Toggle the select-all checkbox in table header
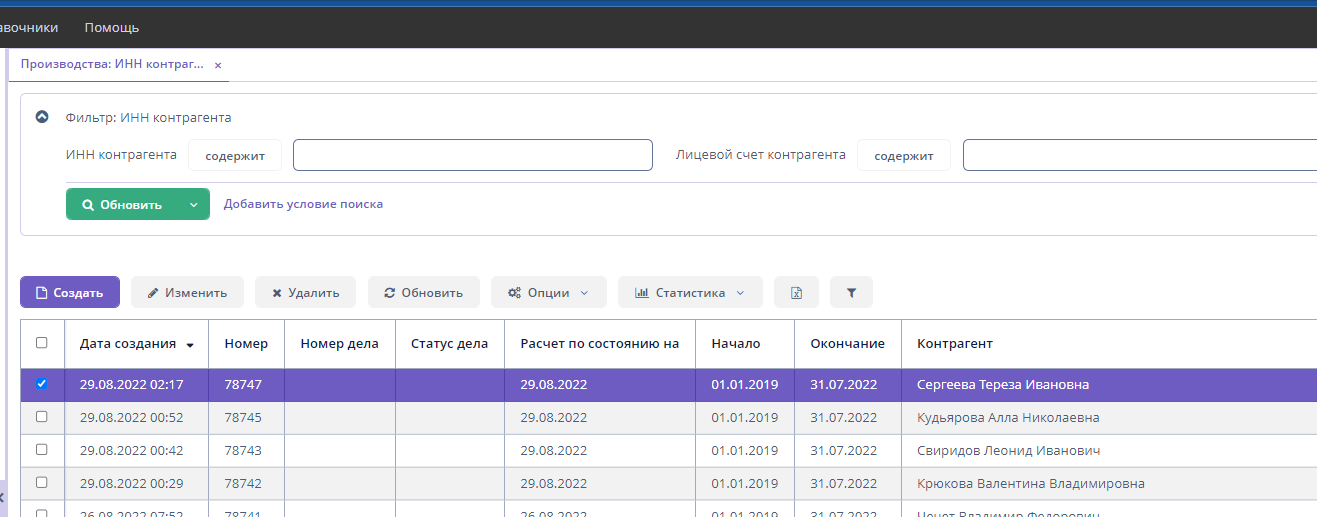 (42, 343)
